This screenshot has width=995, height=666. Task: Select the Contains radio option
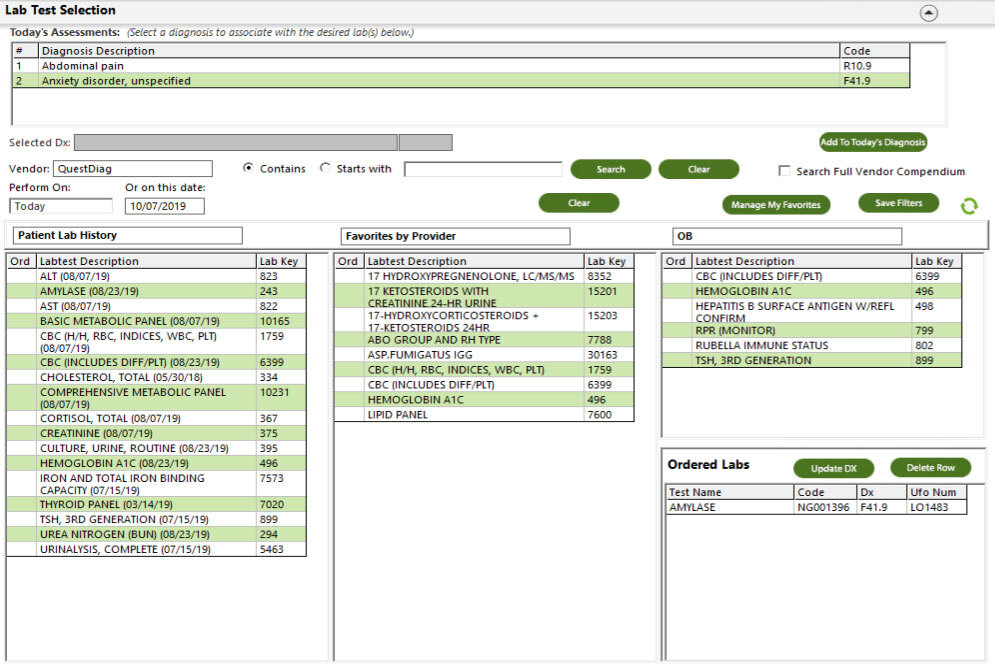248,168
